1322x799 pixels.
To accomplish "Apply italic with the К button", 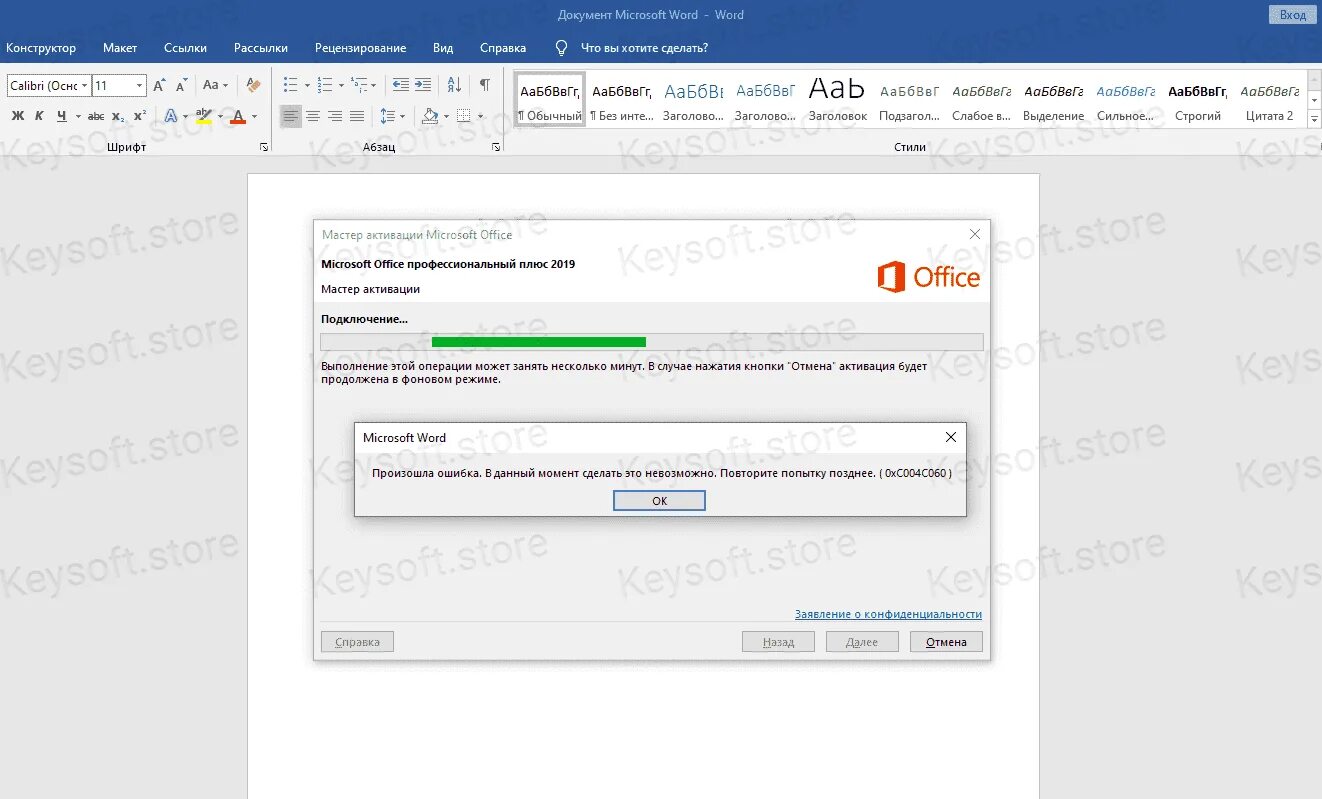I will point(39,116).
